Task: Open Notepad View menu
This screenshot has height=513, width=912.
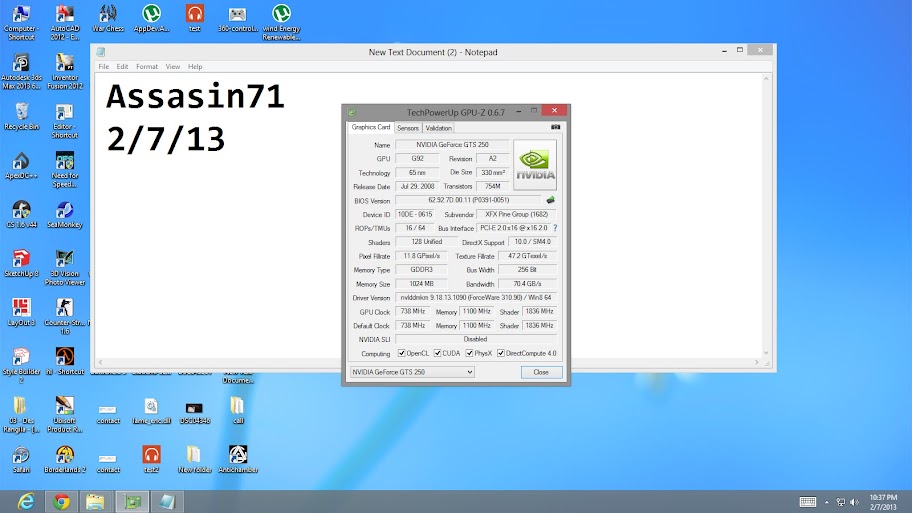Action: (x=173, y=66)
